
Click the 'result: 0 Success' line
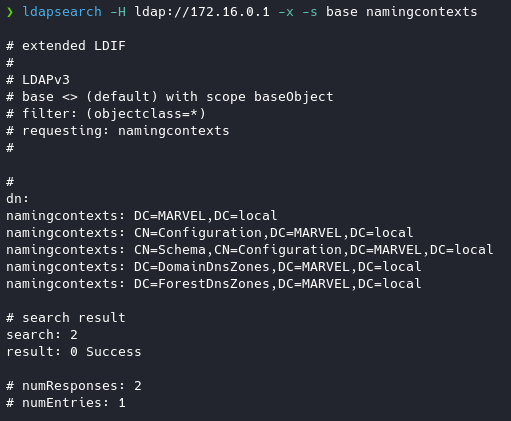click(74, 352)
